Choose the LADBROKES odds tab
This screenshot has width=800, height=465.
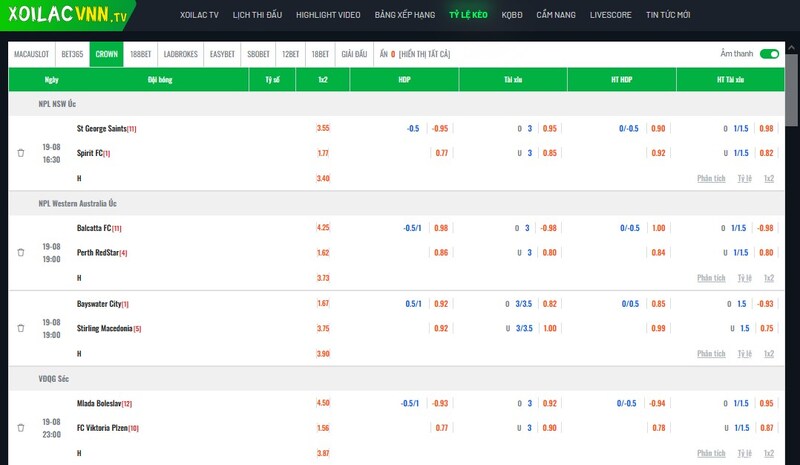click(x=180, y=54)
